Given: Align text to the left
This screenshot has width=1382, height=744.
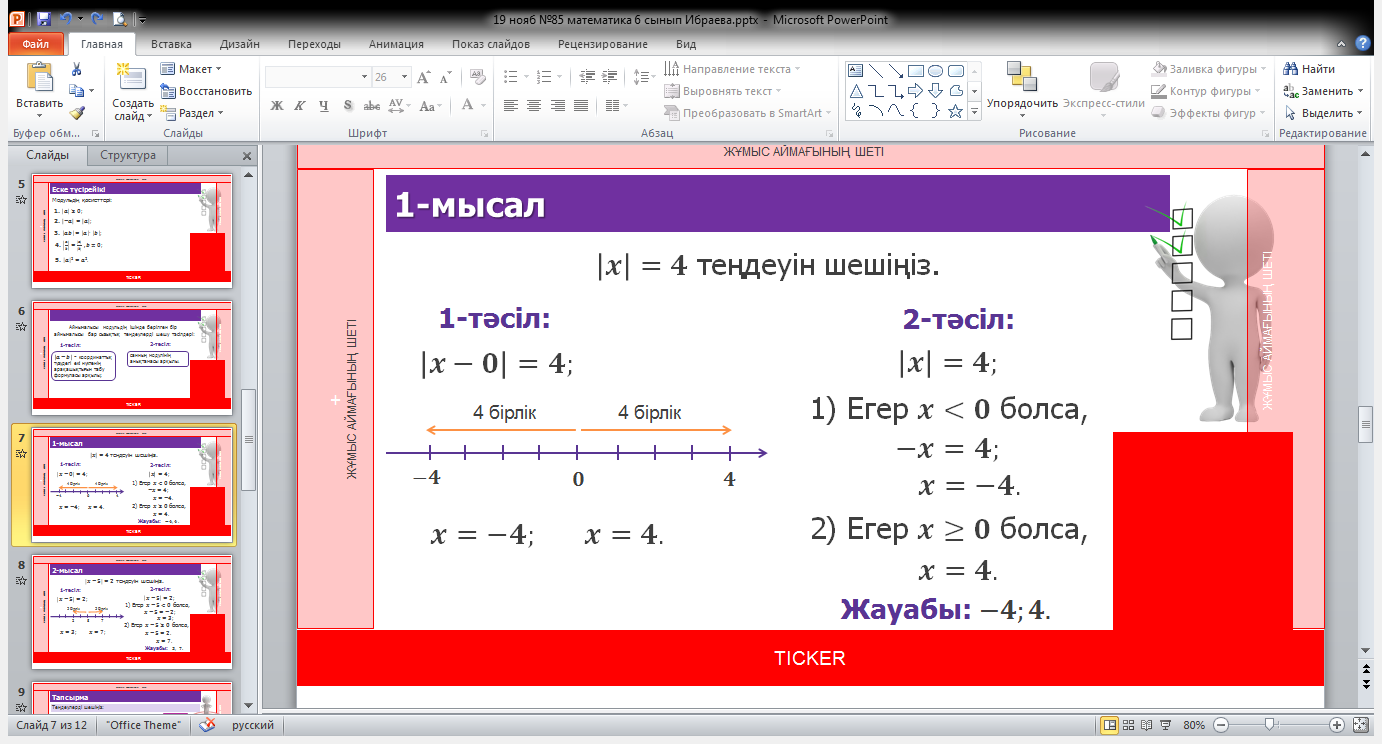Looking at the screenshot, I should [511, 105].
